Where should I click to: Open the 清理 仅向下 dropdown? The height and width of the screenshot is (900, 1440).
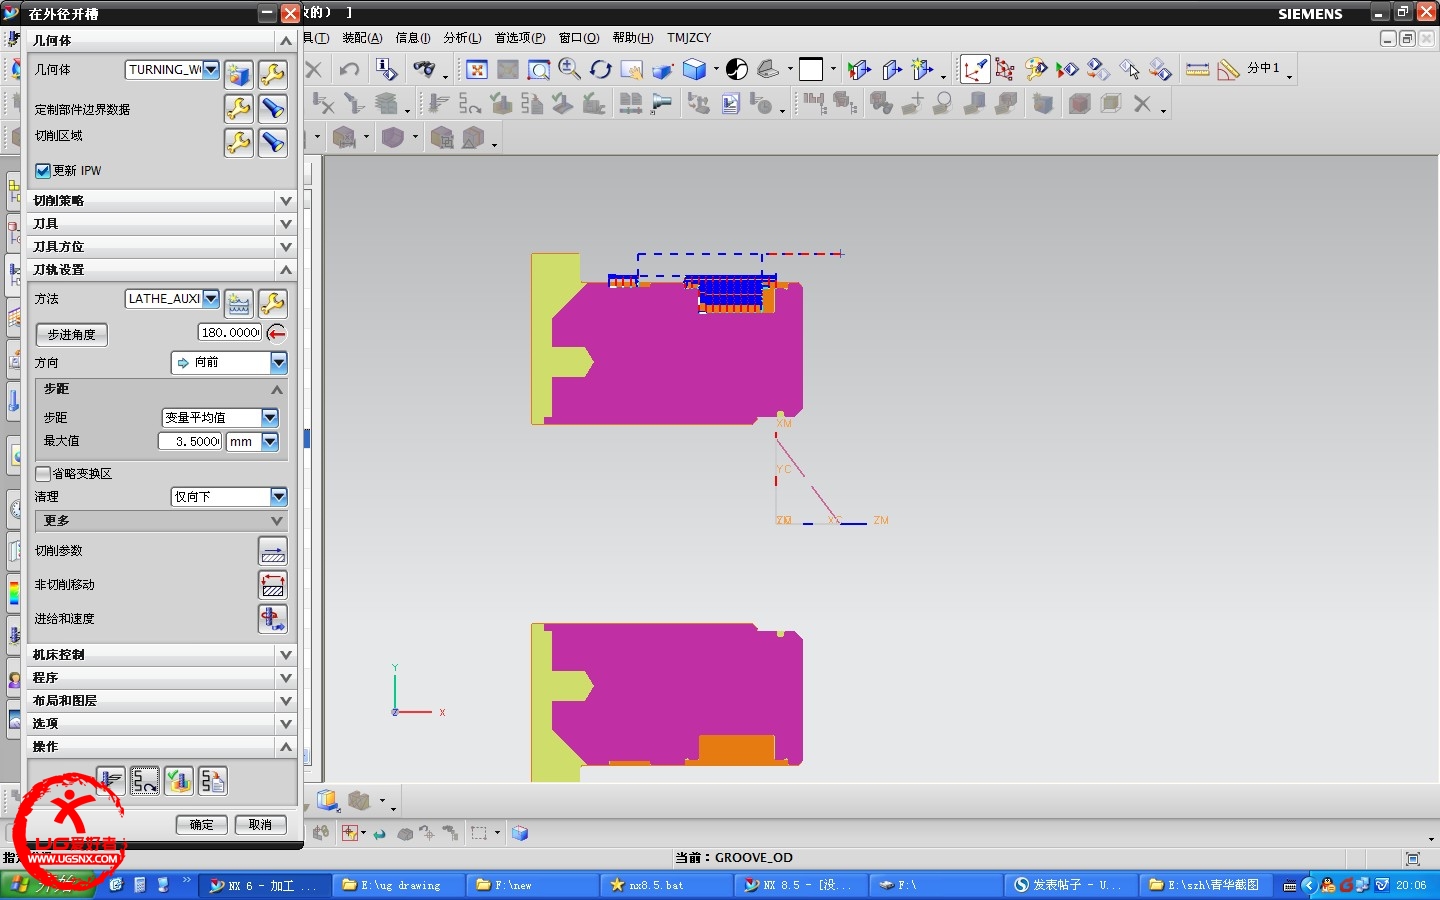279,497
